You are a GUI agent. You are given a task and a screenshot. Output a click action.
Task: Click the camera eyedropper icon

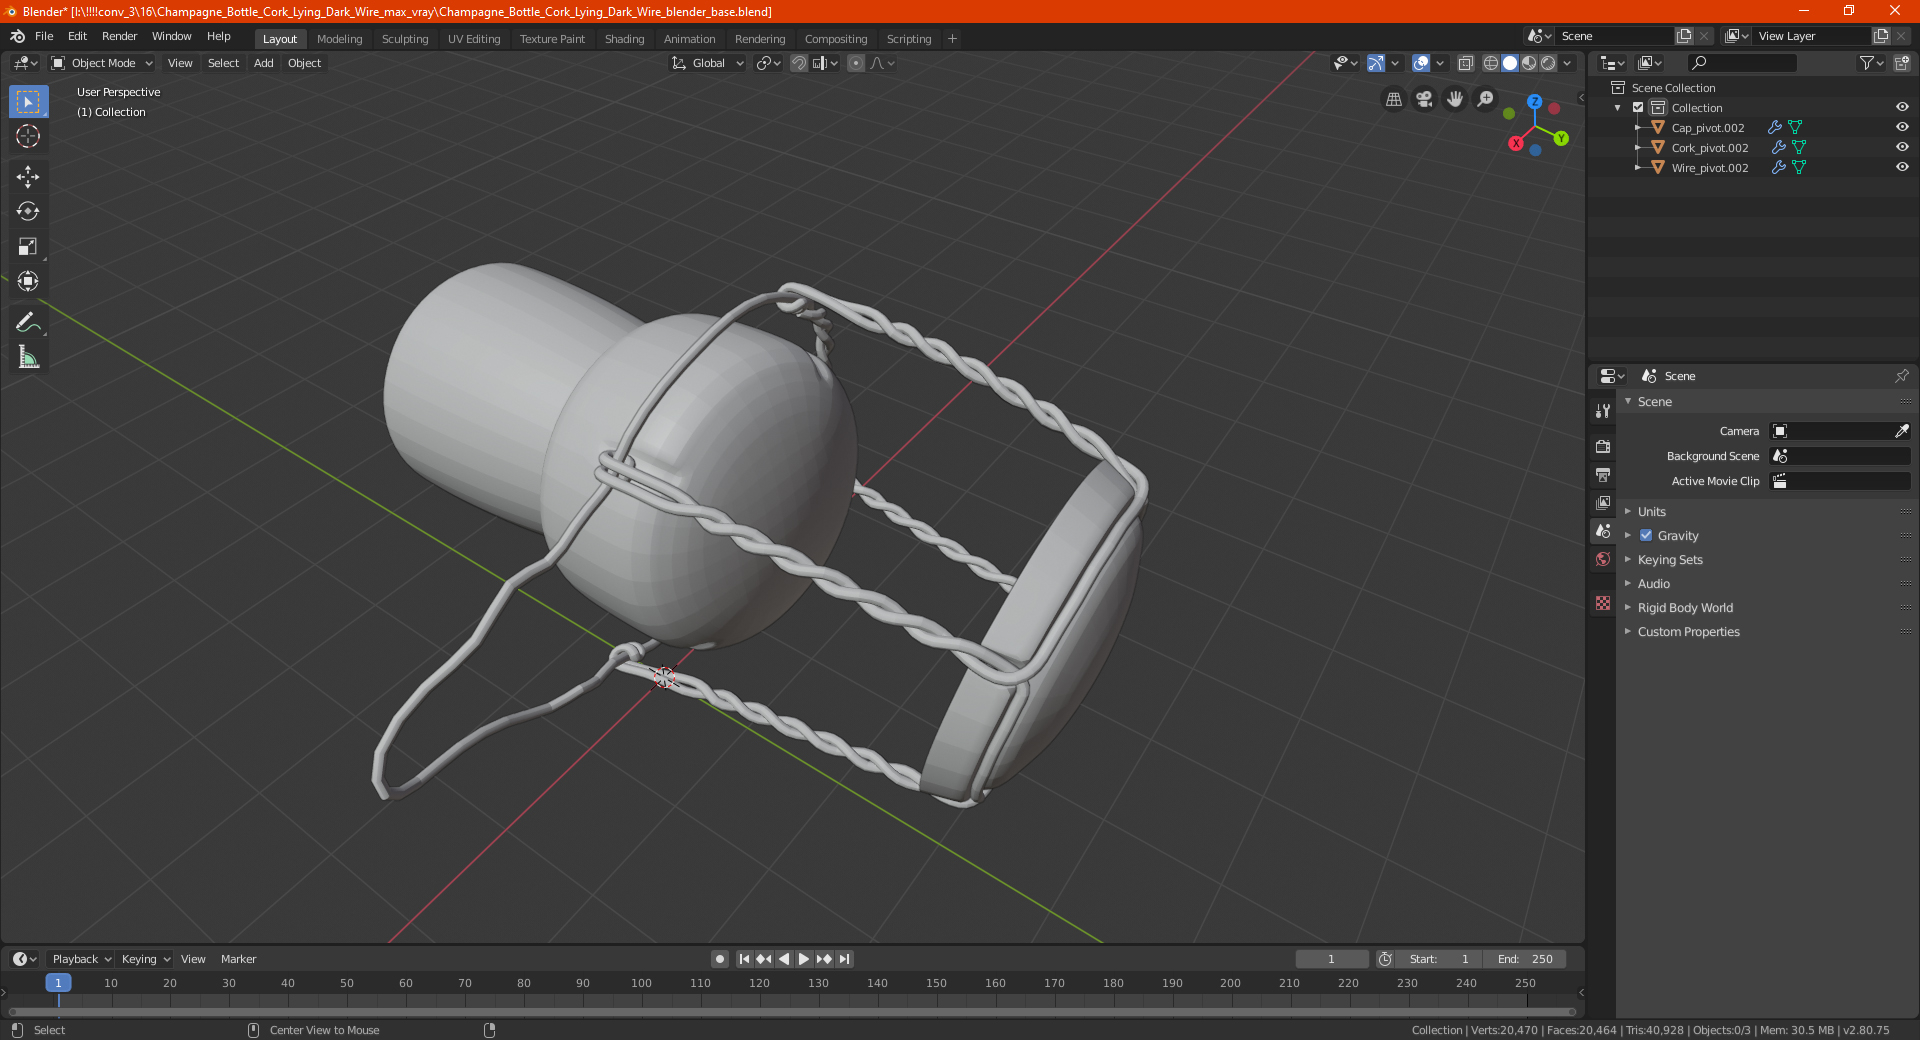[x=1901, y=431]
